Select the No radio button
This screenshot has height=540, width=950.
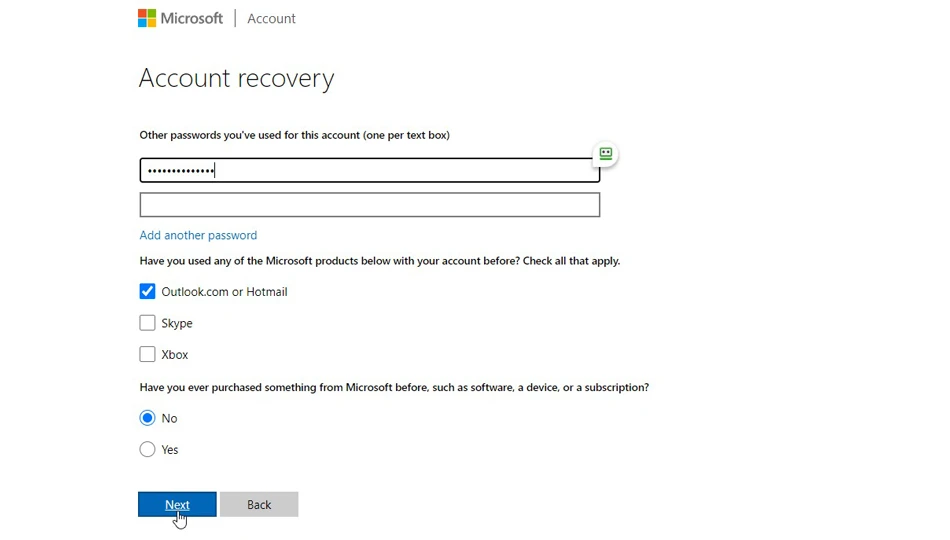coord(147,418)
